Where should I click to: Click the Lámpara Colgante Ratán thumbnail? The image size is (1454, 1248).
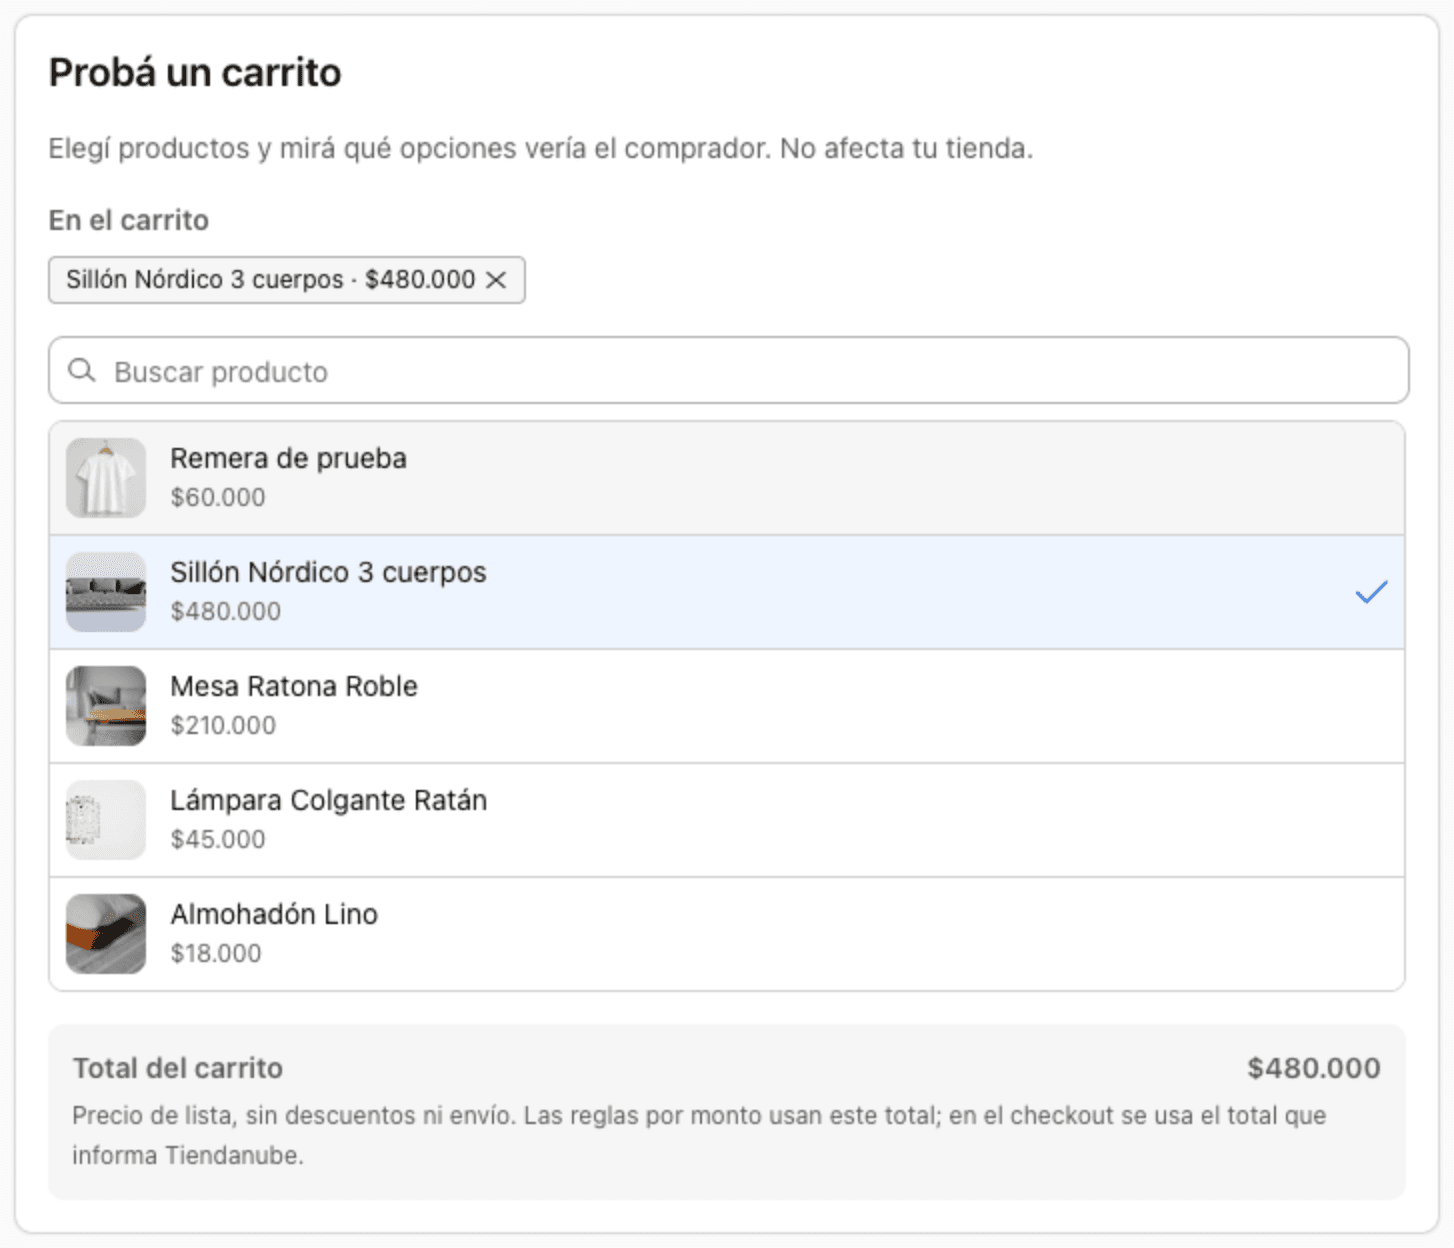pyautogui.click(x=106, y=820)
